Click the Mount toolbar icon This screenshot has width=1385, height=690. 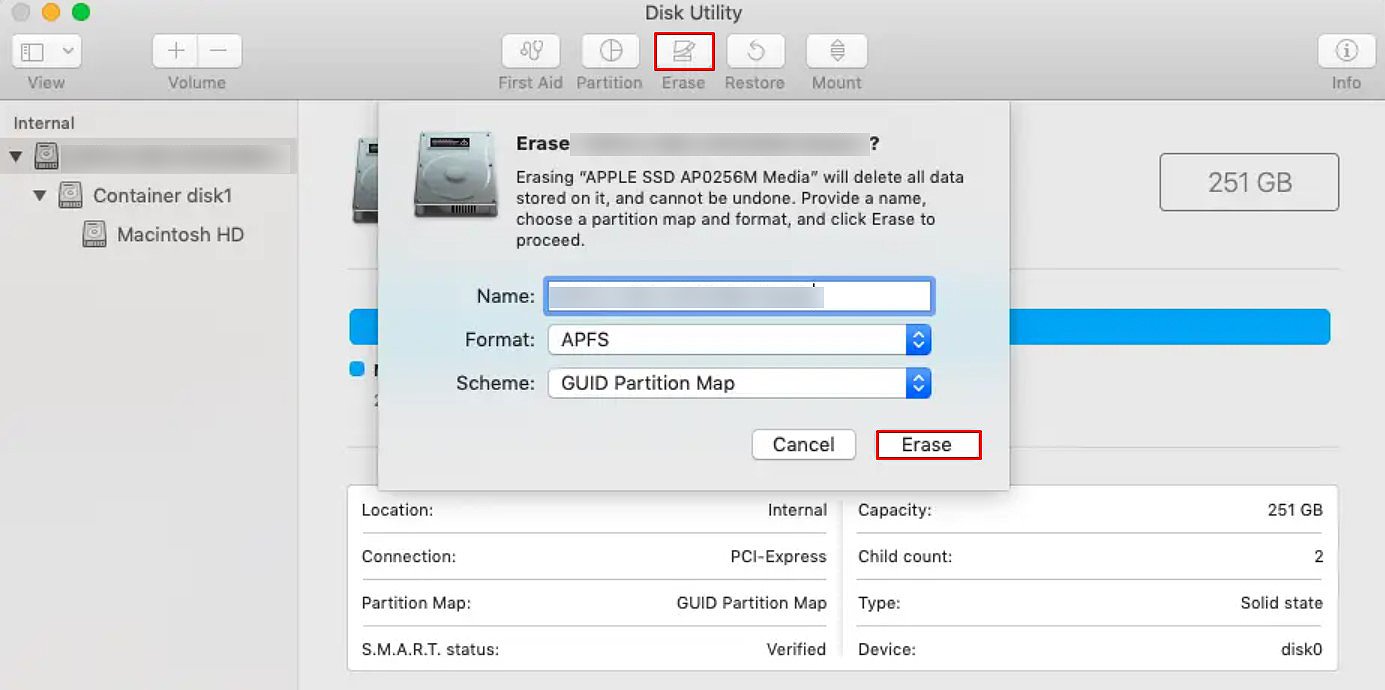pos(837,51)
